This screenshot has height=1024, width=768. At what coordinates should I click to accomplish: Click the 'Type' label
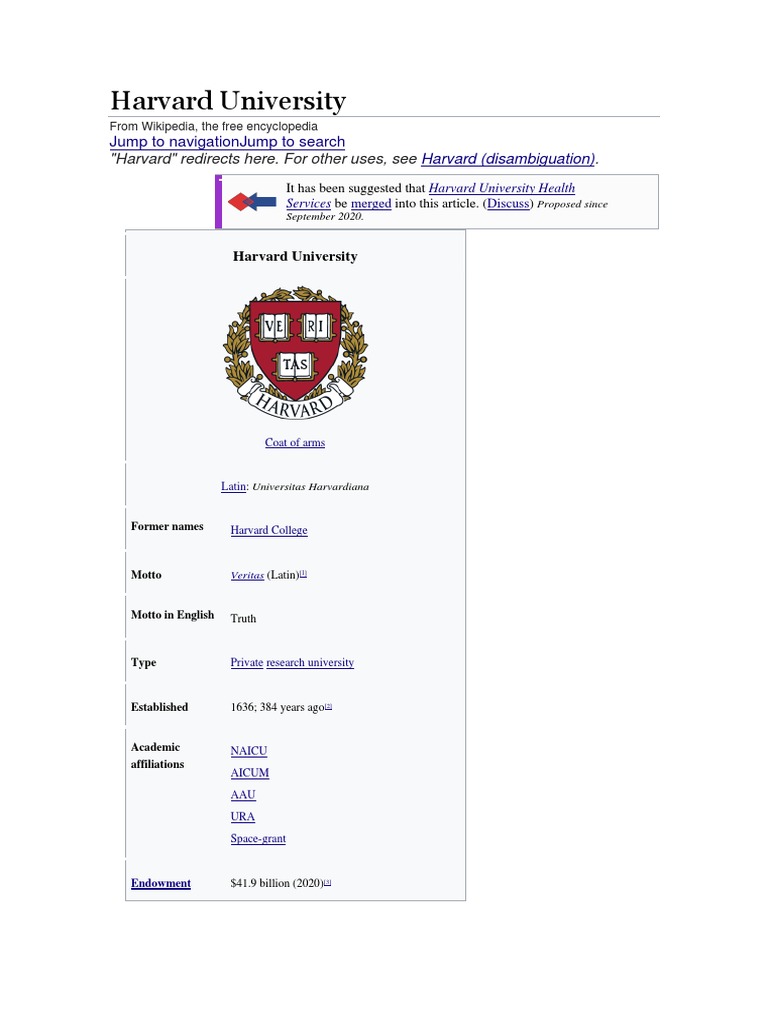[x=144, y=662]
